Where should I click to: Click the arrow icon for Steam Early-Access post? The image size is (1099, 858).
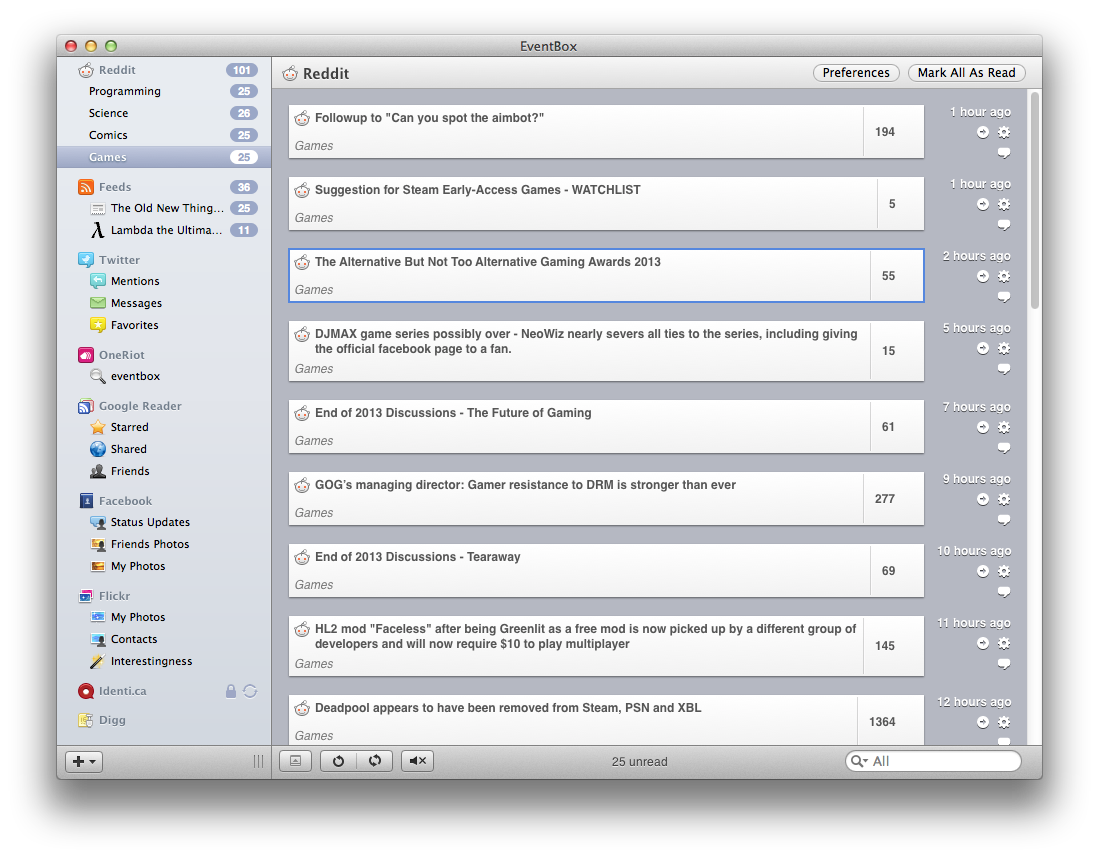click(x=983, y=204)
